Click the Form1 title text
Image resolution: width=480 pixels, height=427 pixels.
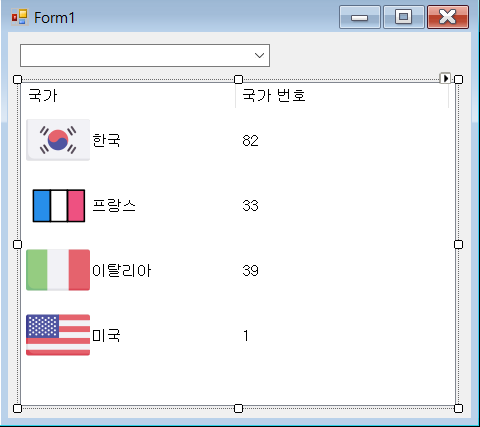click(x=54, y=18)
